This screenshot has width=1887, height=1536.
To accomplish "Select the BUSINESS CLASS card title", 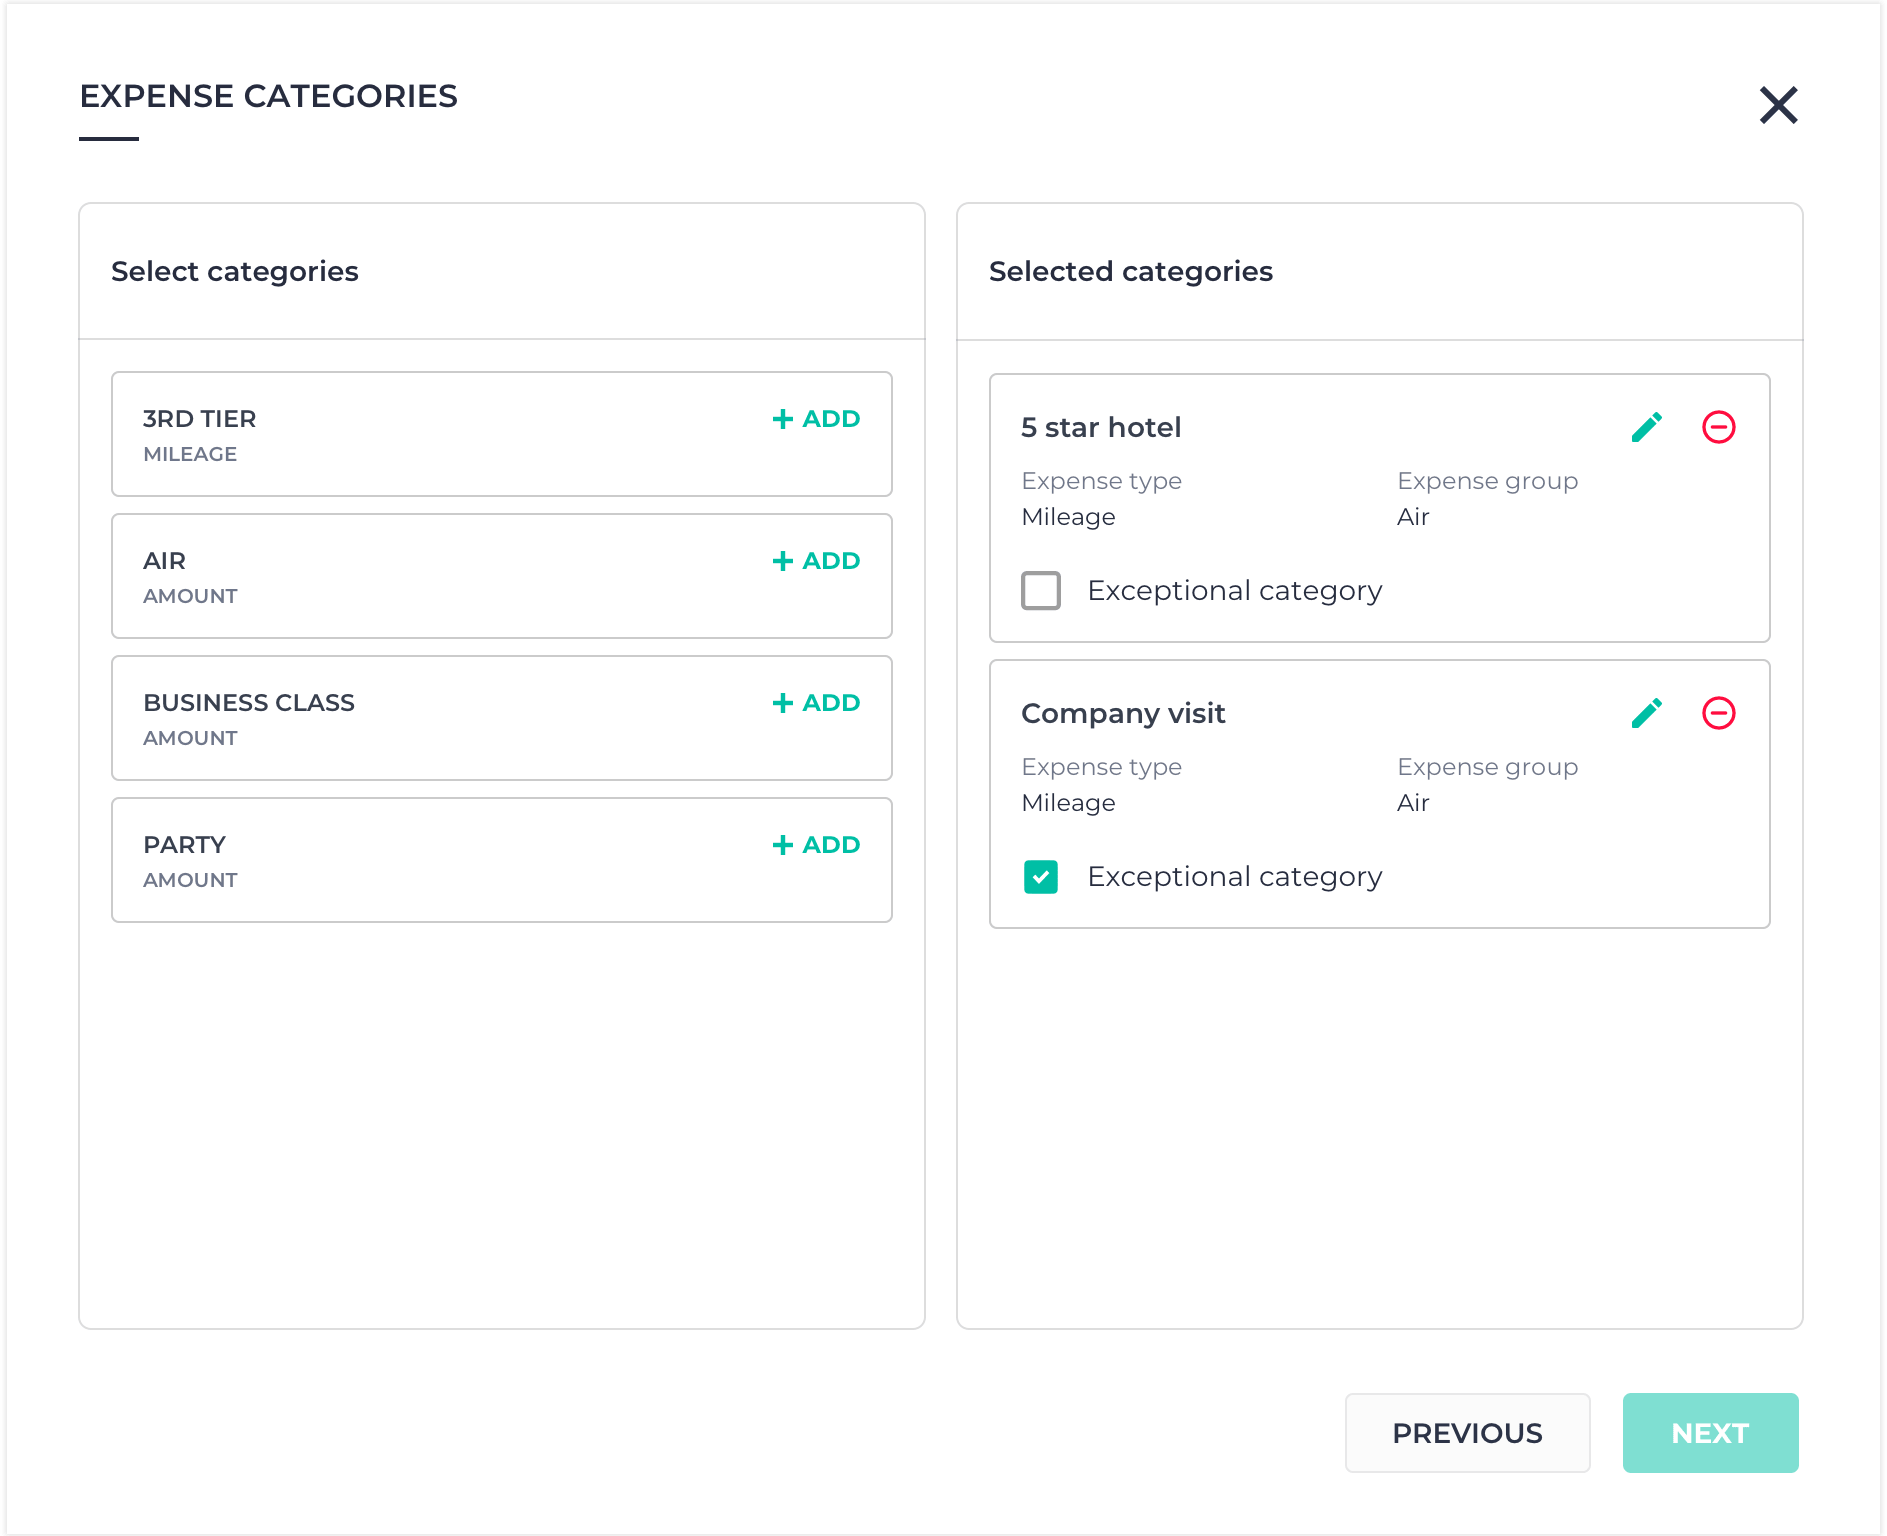I will [249, 703].
